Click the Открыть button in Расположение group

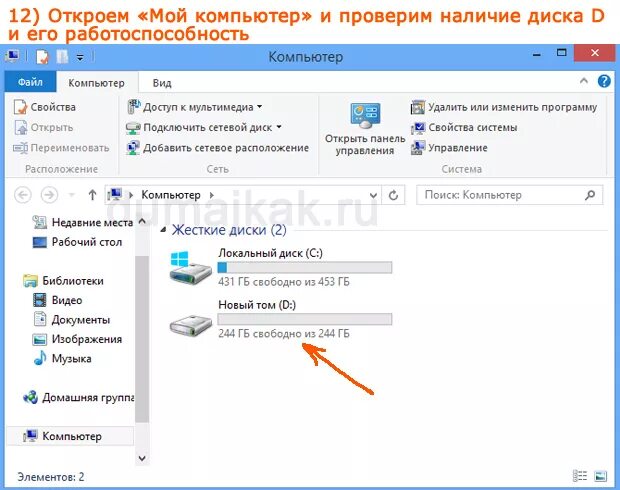(x=44, y=128)
